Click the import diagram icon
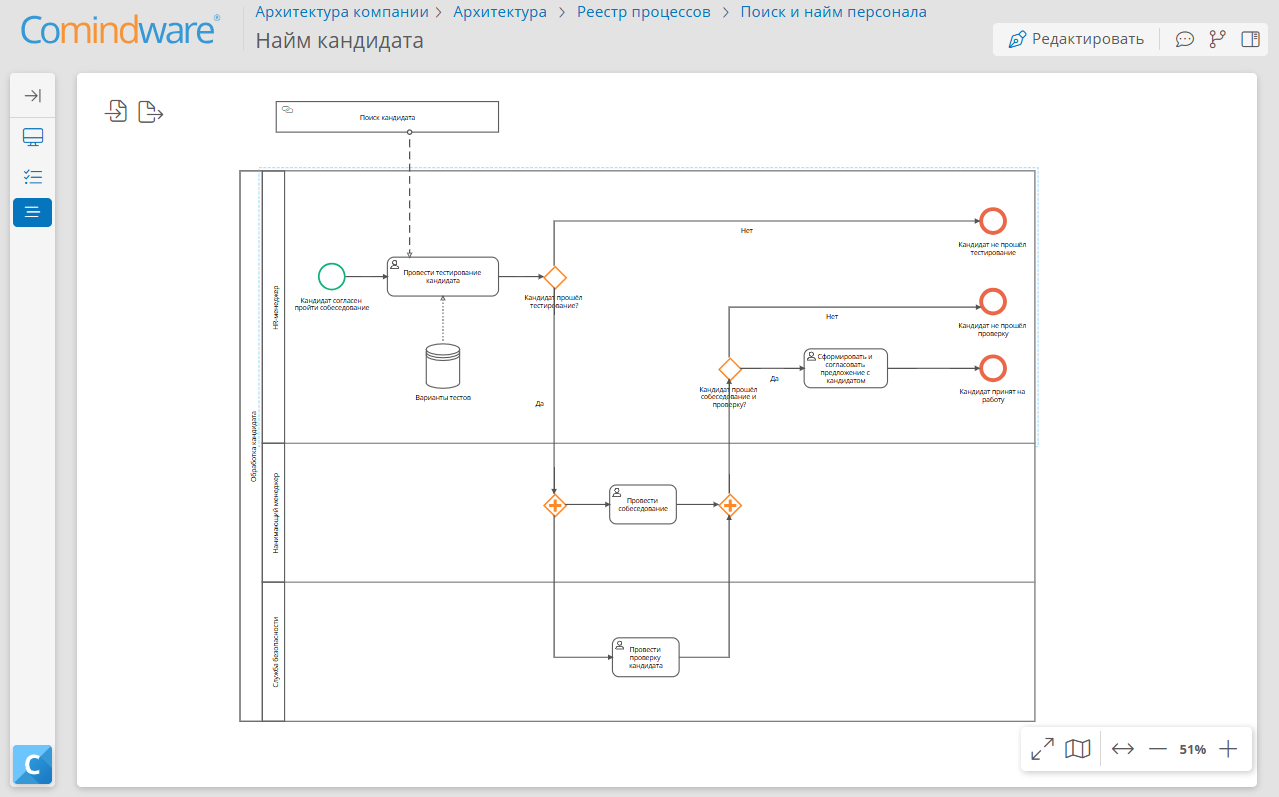 coord(117,111)
